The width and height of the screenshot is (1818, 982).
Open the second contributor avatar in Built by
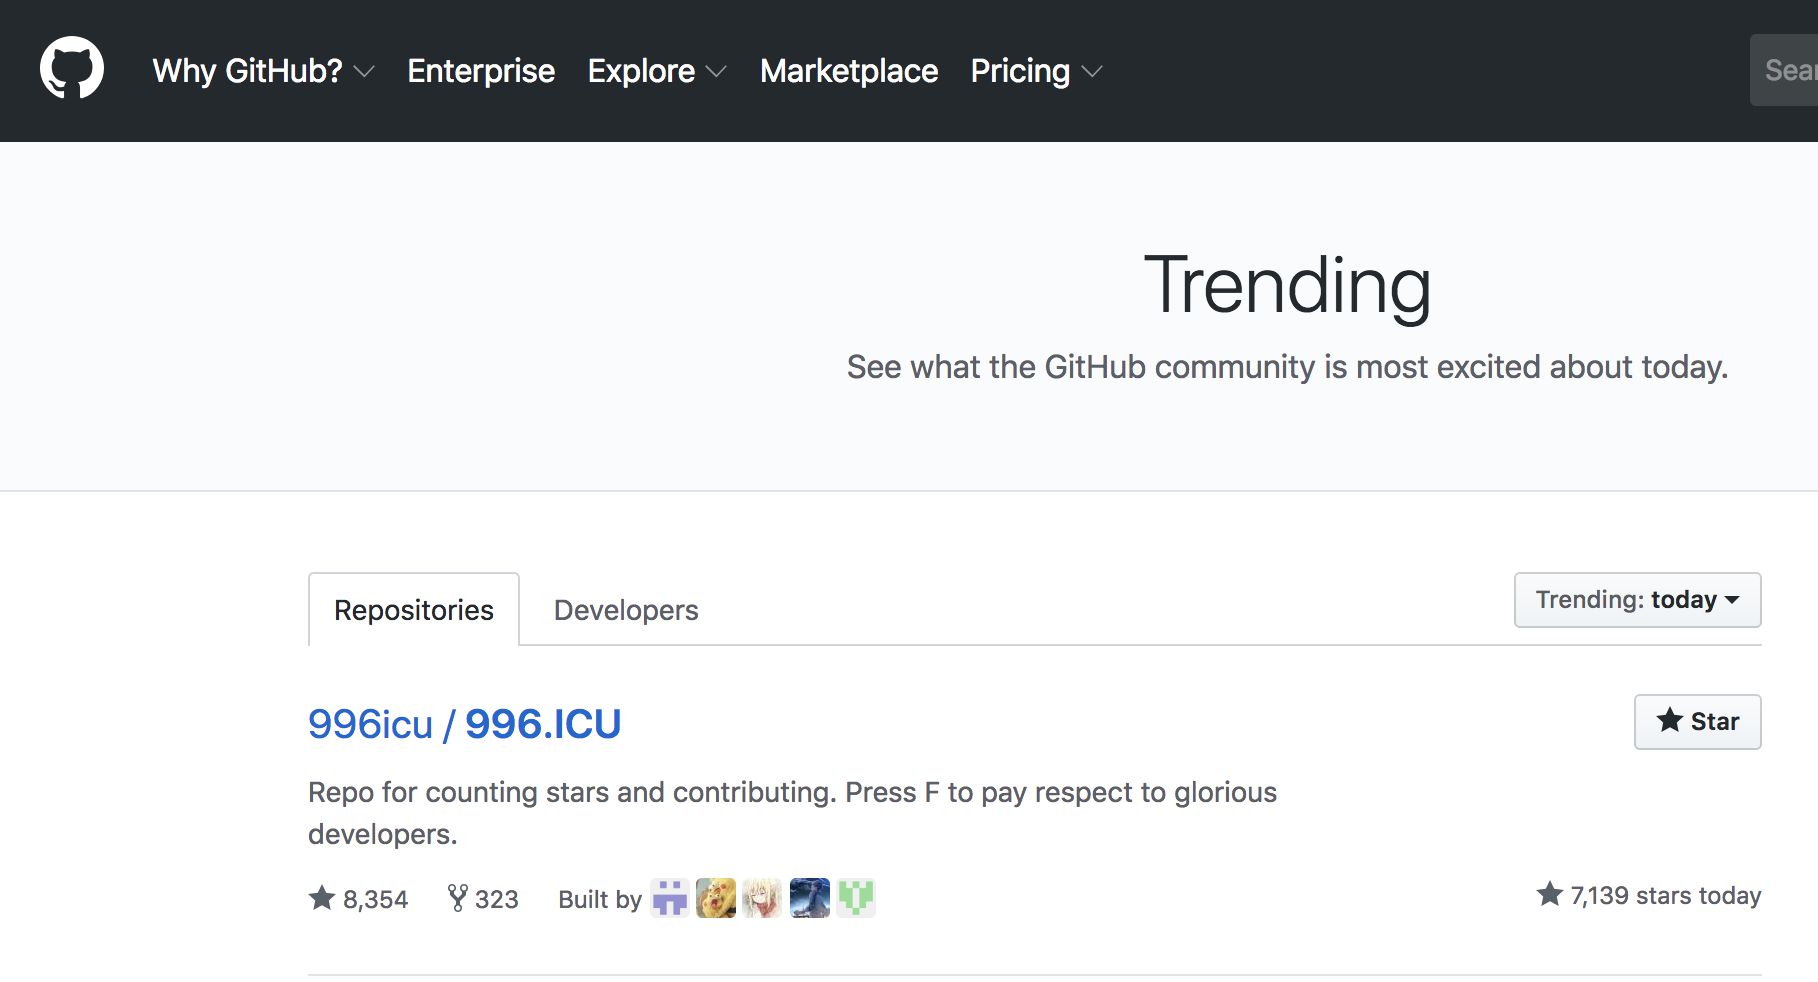(716, 898)
